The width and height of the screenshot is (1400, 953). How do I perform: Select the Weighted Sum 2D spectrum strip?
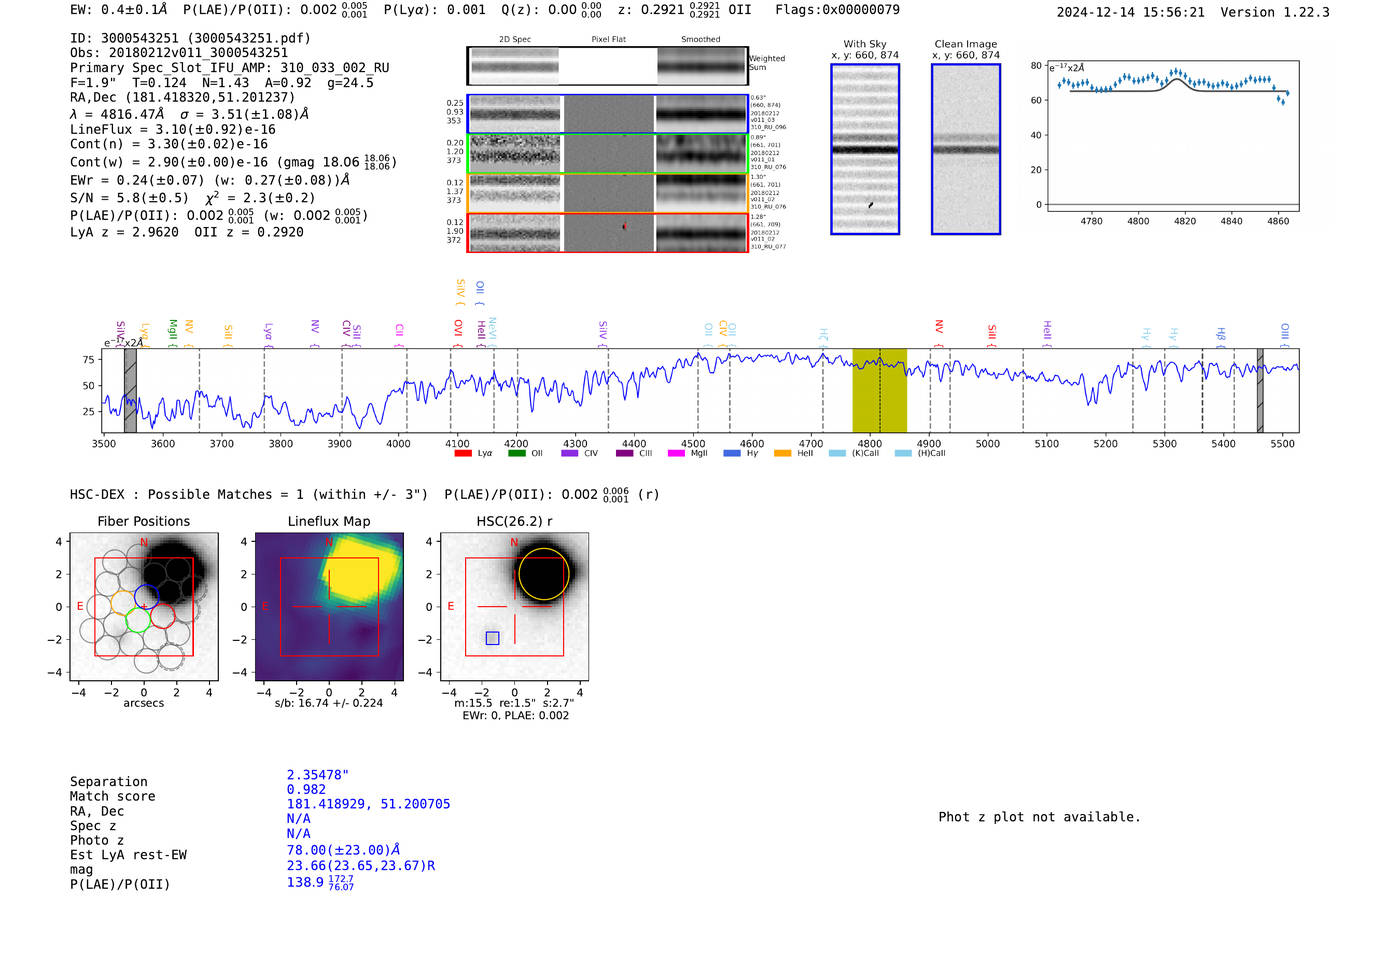(x=607, y=67)
